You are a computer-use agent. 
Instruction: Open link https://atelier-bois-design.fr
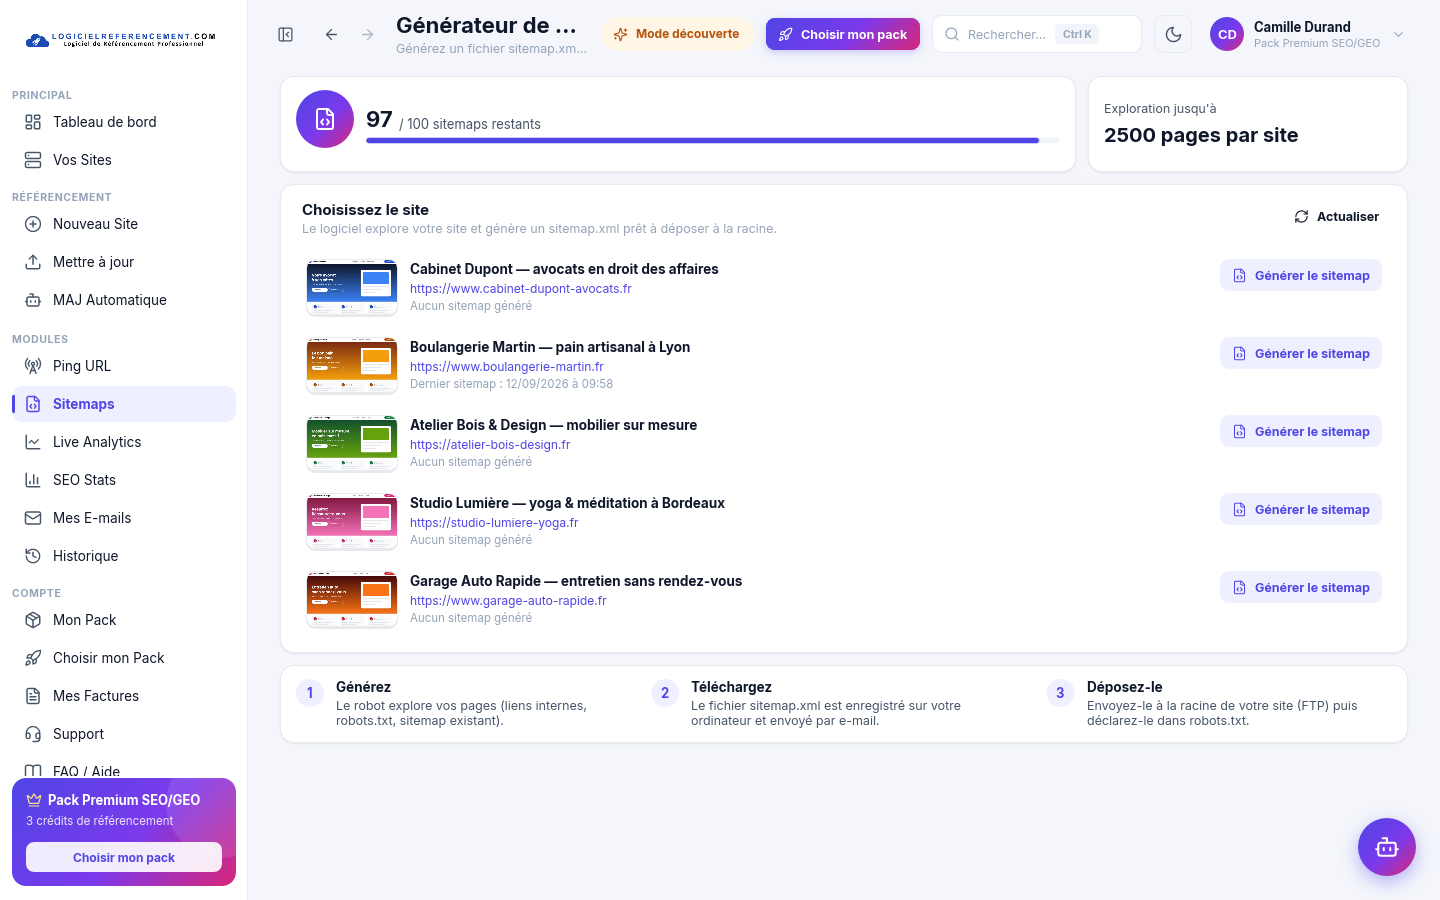490,445
